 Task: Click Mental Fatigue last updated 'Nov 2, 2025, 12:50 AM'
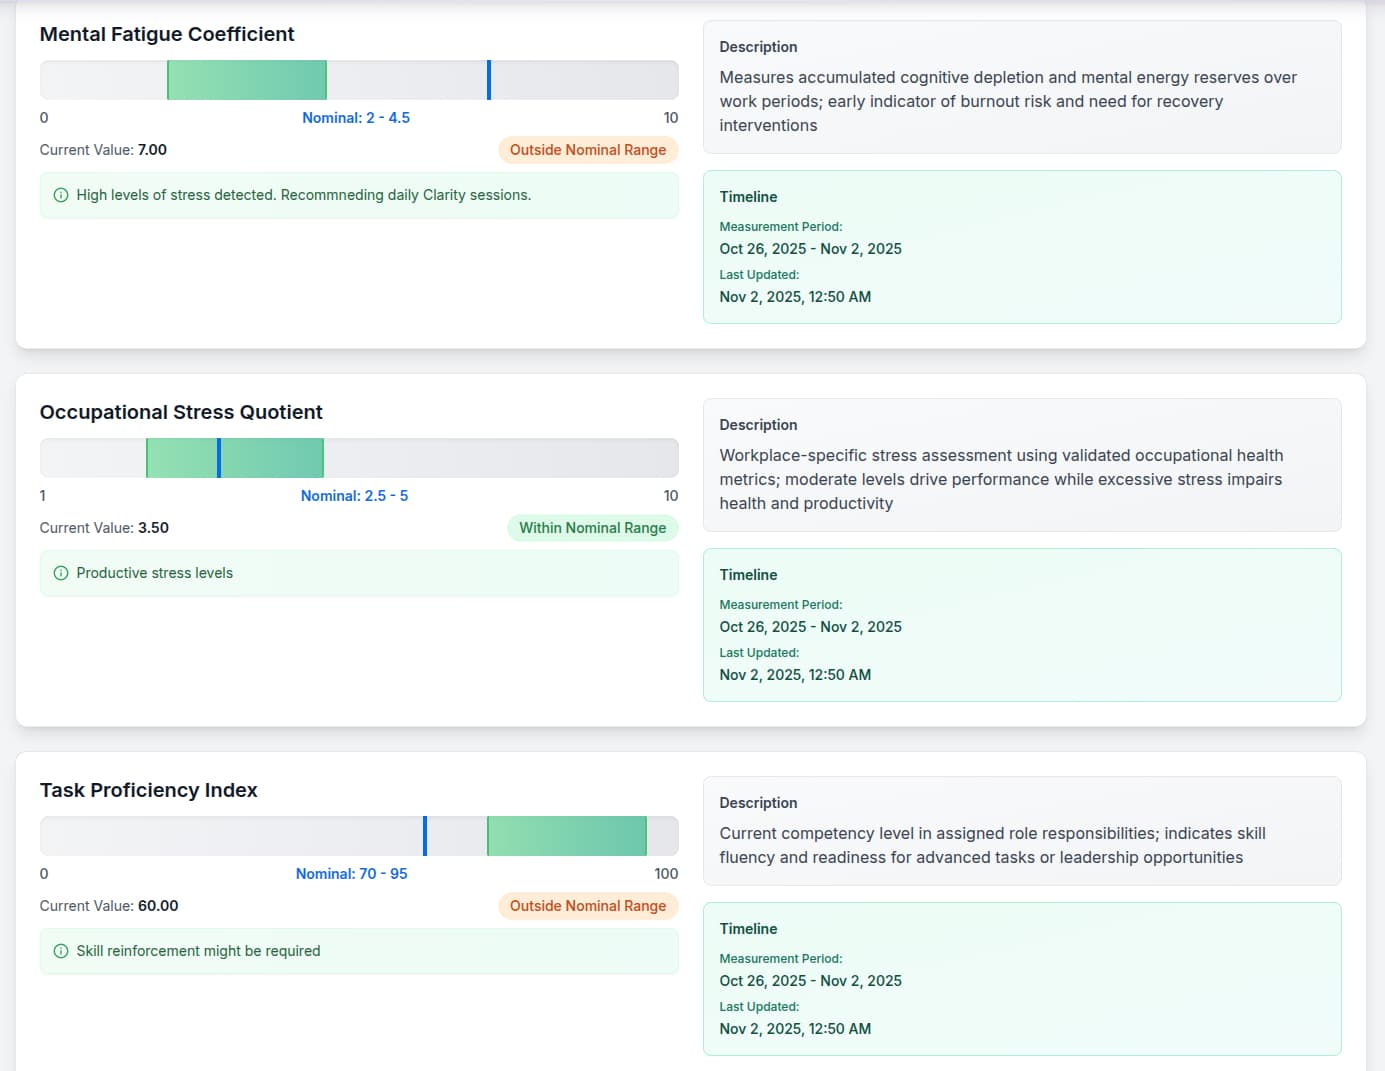(795, 297)
